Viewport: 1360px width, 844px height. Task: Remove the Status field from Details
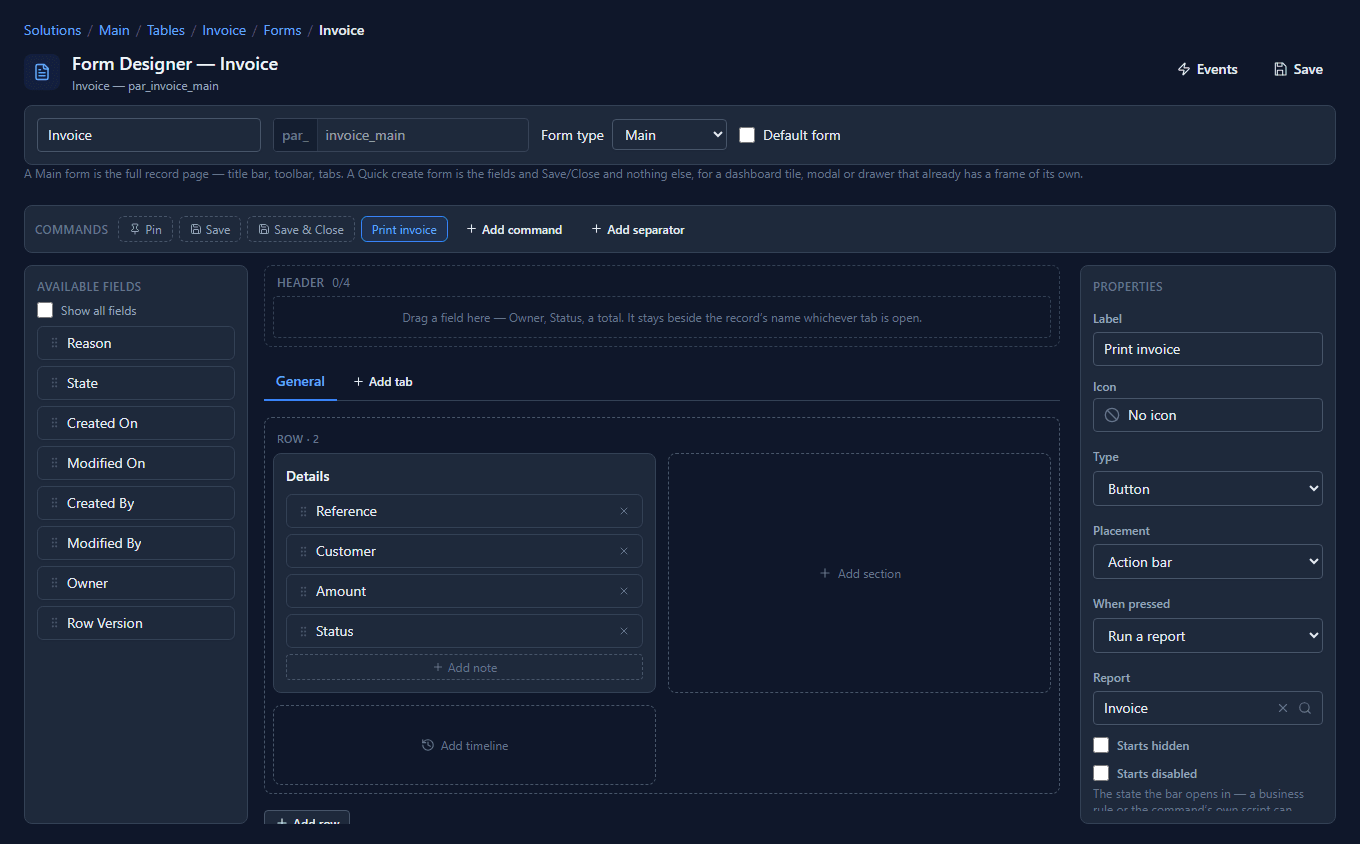tap(624, 631)
